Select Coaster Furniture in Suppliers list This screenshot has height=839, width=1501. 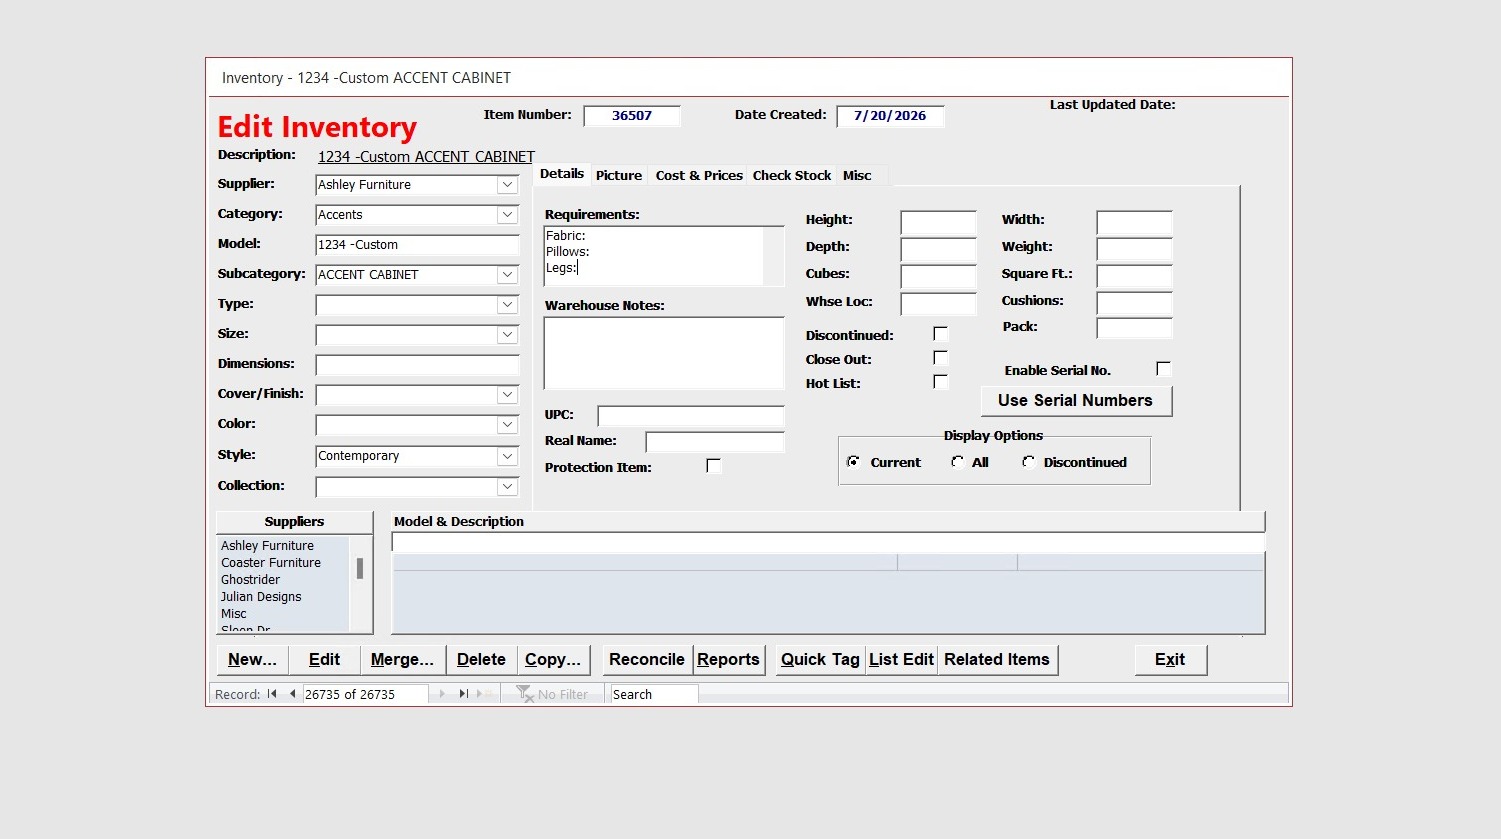tap(271, 563)
